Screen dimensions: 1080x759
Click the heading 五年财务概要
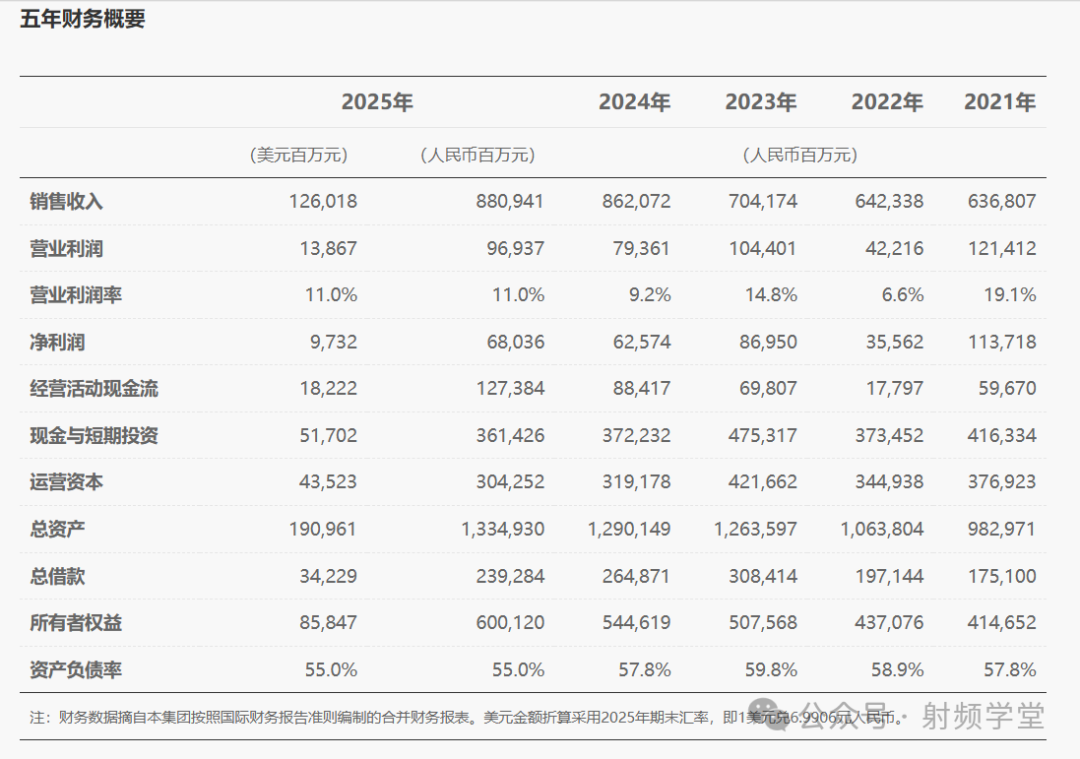point(83,19)
